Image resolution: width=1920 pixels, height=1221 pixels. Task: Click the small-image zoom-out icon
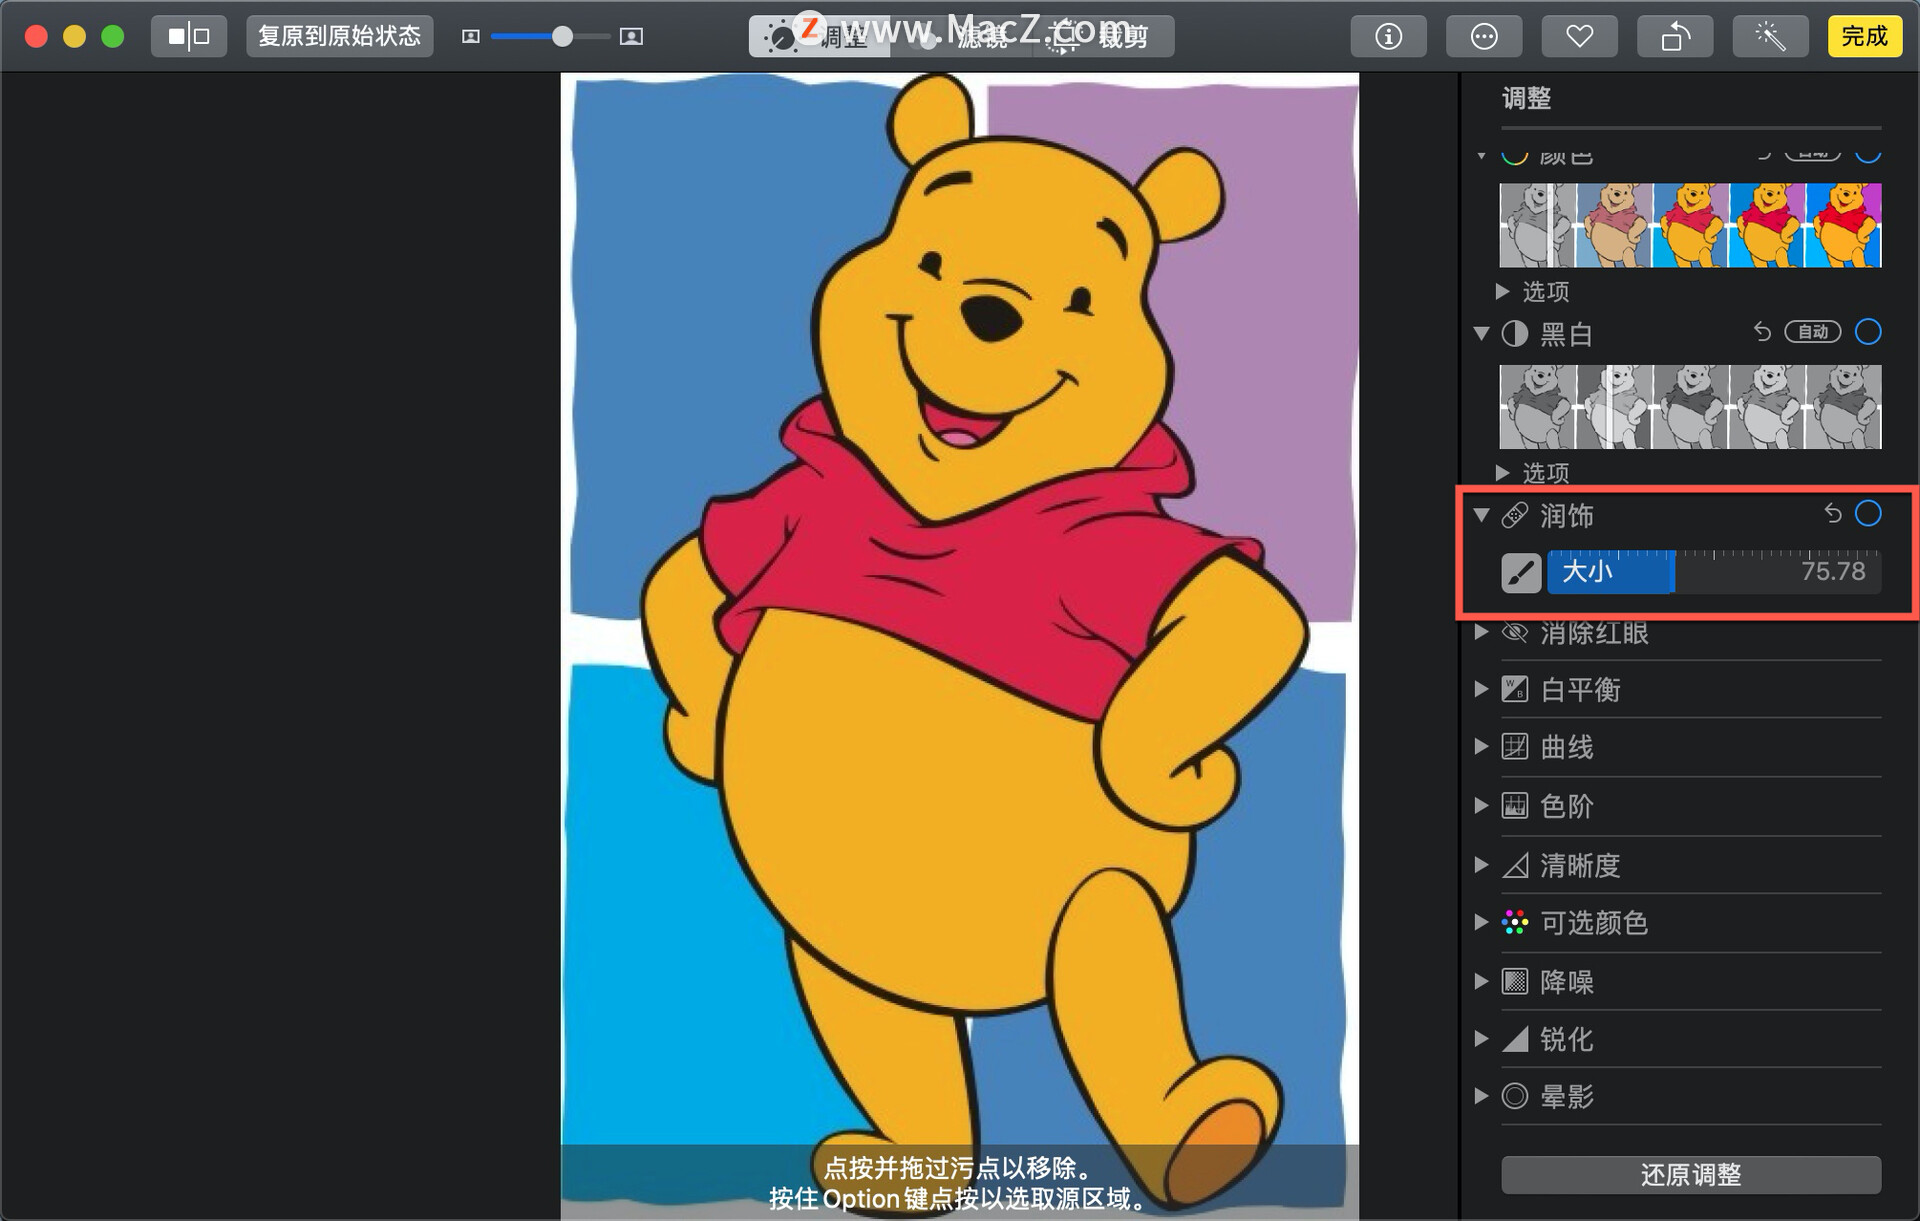(471, 37)
